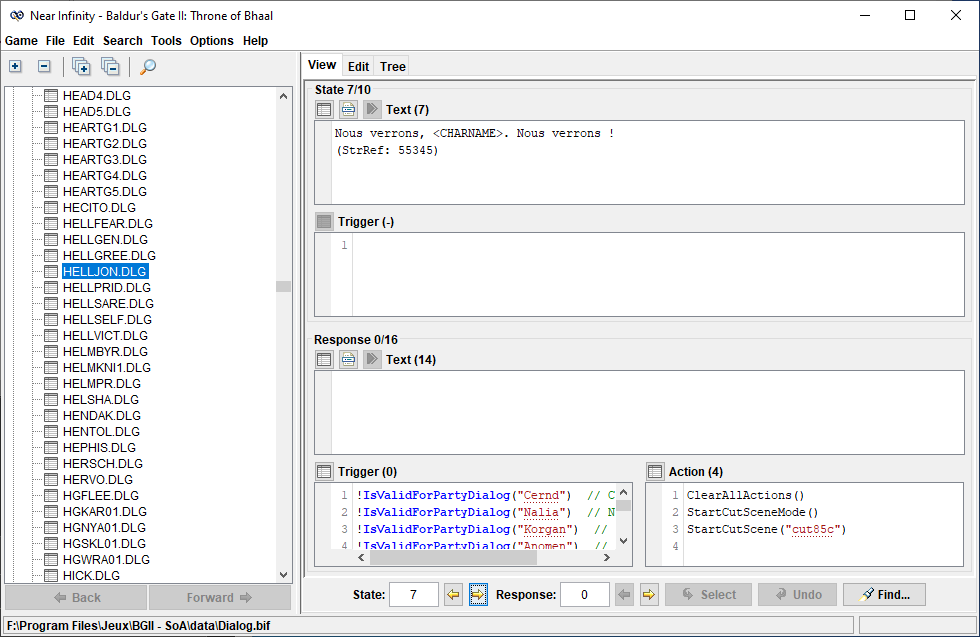
Task: Open the Options menu
Action: click(x=211, y=41)
